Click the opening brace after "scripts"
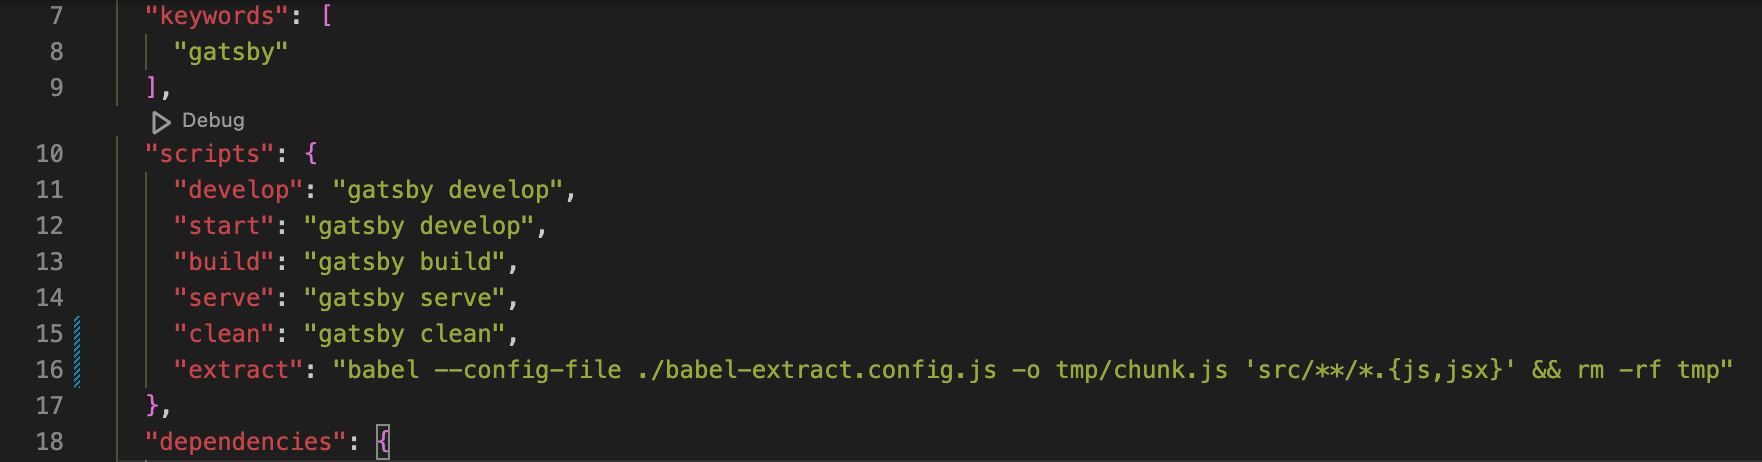This screenshot has height=462, width=1762. (x=311, y=154)
